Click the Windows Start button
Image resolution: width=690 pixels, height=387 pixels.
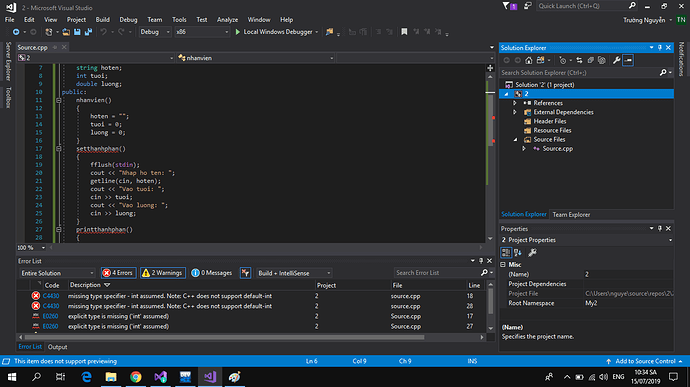pyautogui.click(x=12, y=377)
